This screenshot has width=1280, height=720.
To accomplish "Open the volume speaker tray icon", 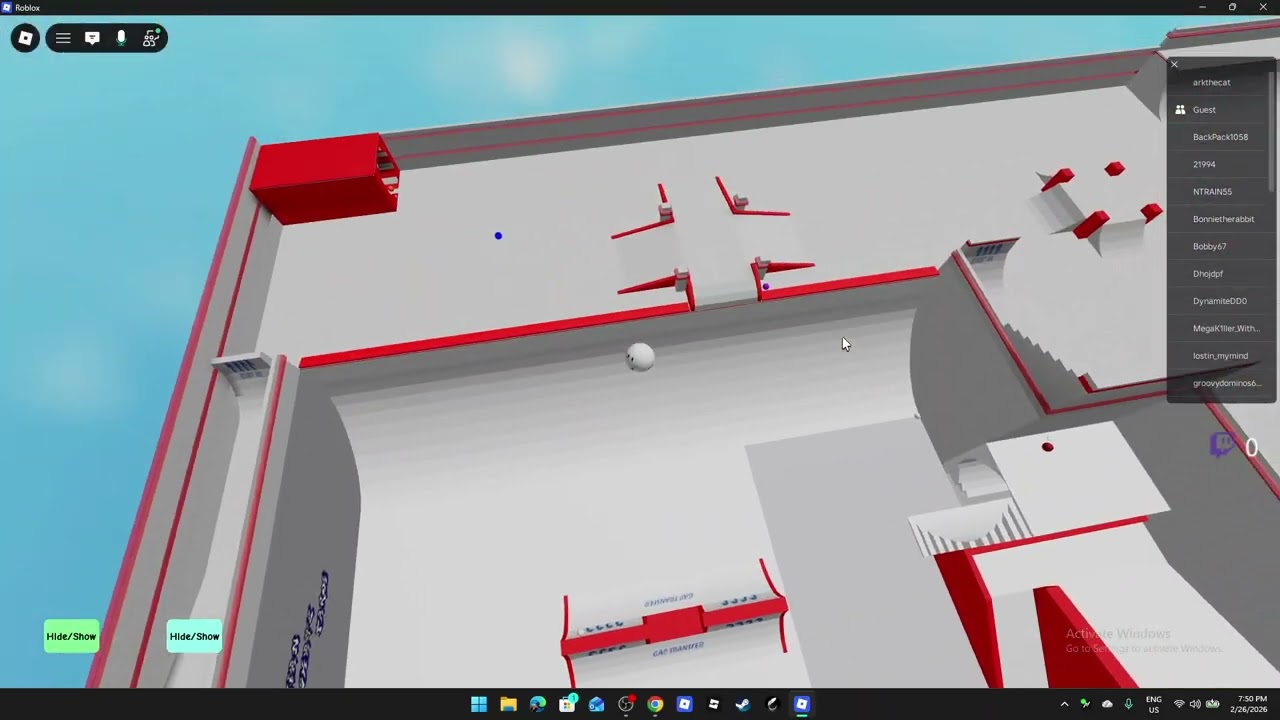I will (x=1195, y=704).
